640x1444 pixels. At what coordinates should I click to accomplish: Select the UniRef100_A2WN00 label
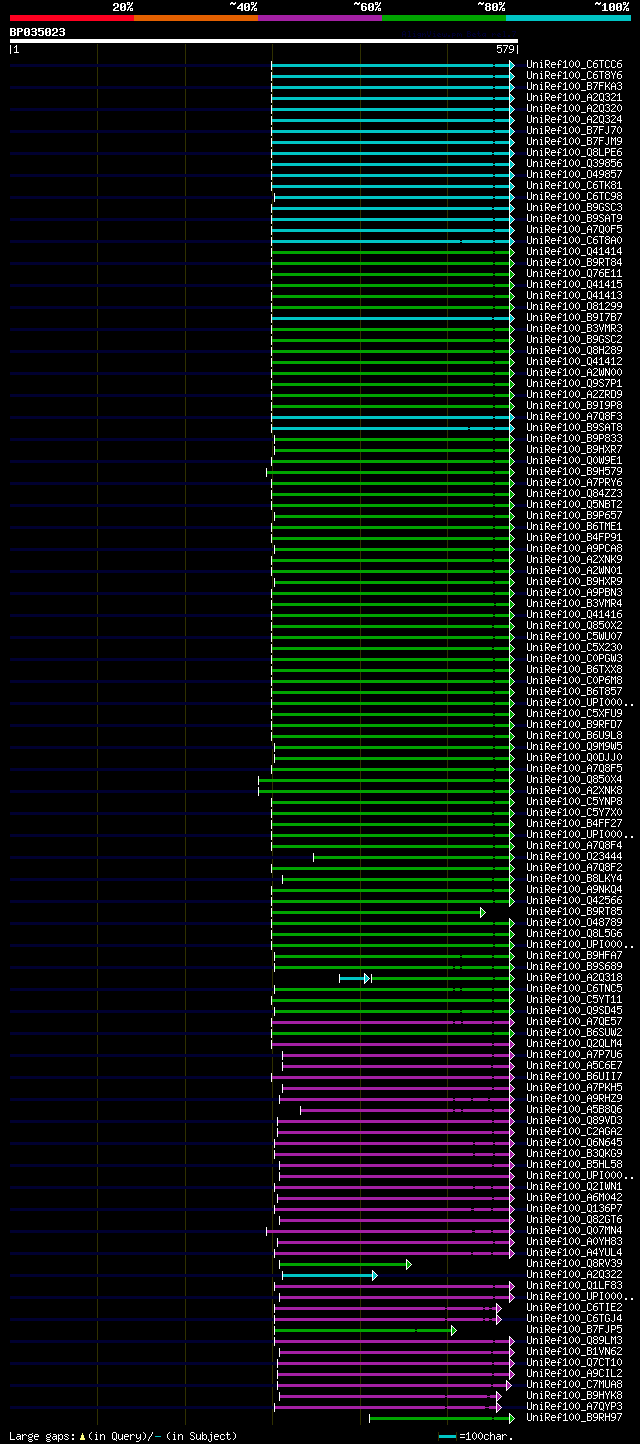573,373
